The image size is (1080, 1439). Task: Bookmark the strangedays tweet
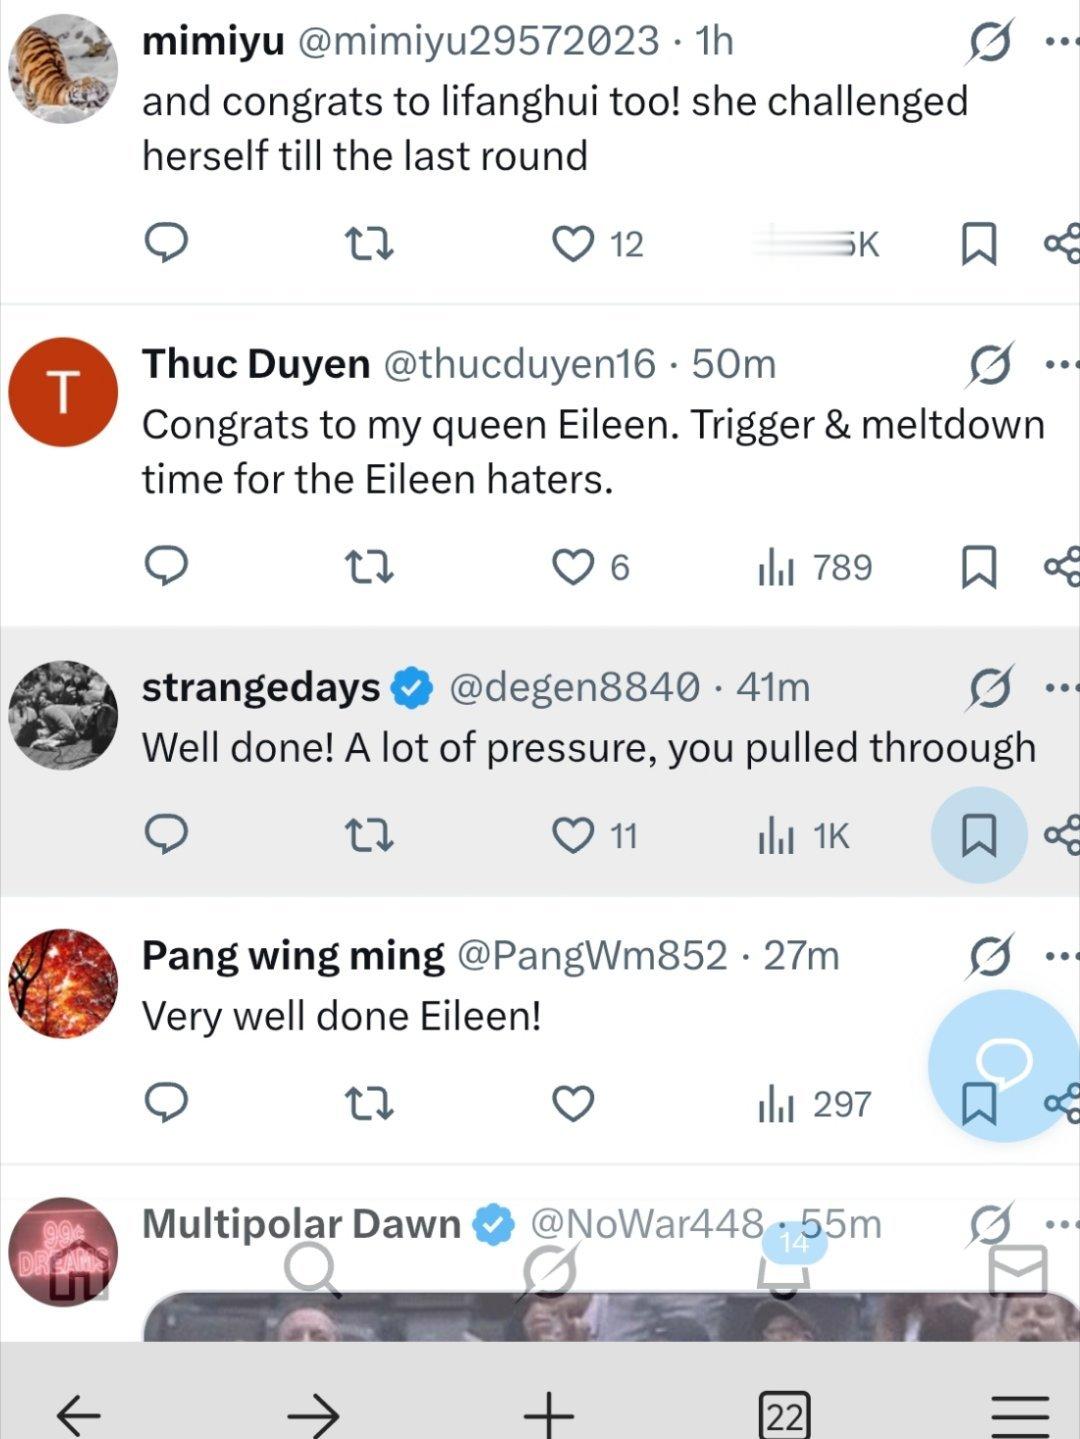click(x=979, y=835)
